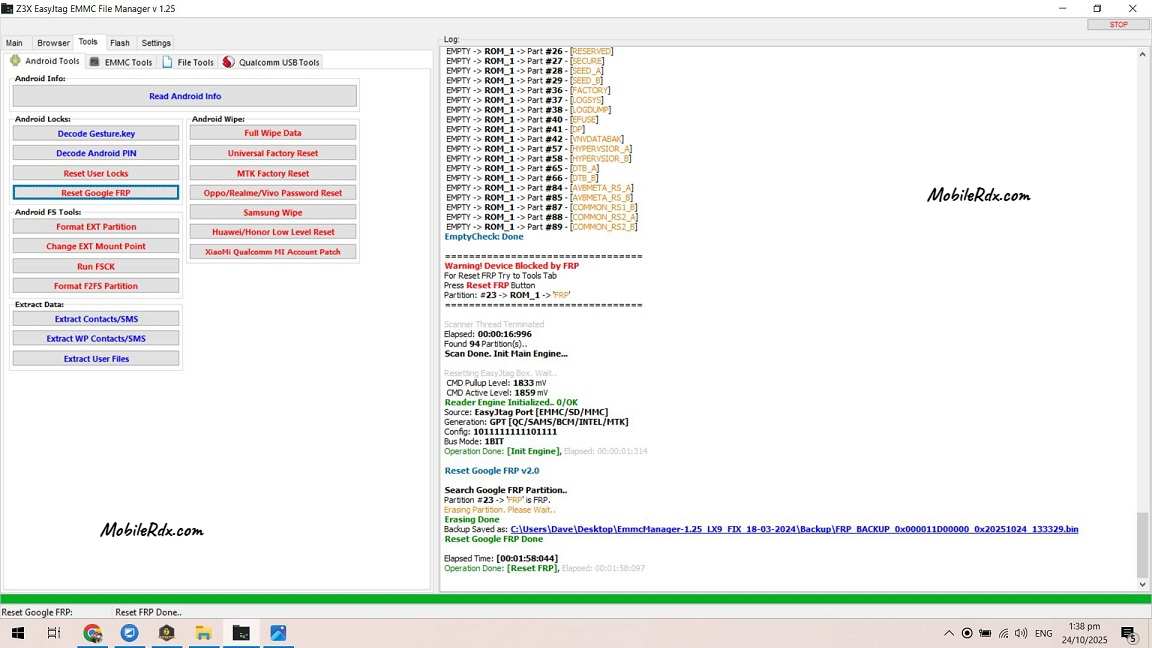Open the FRP backup file path link
Screen dimensions: 1152x648
point(794,529)
